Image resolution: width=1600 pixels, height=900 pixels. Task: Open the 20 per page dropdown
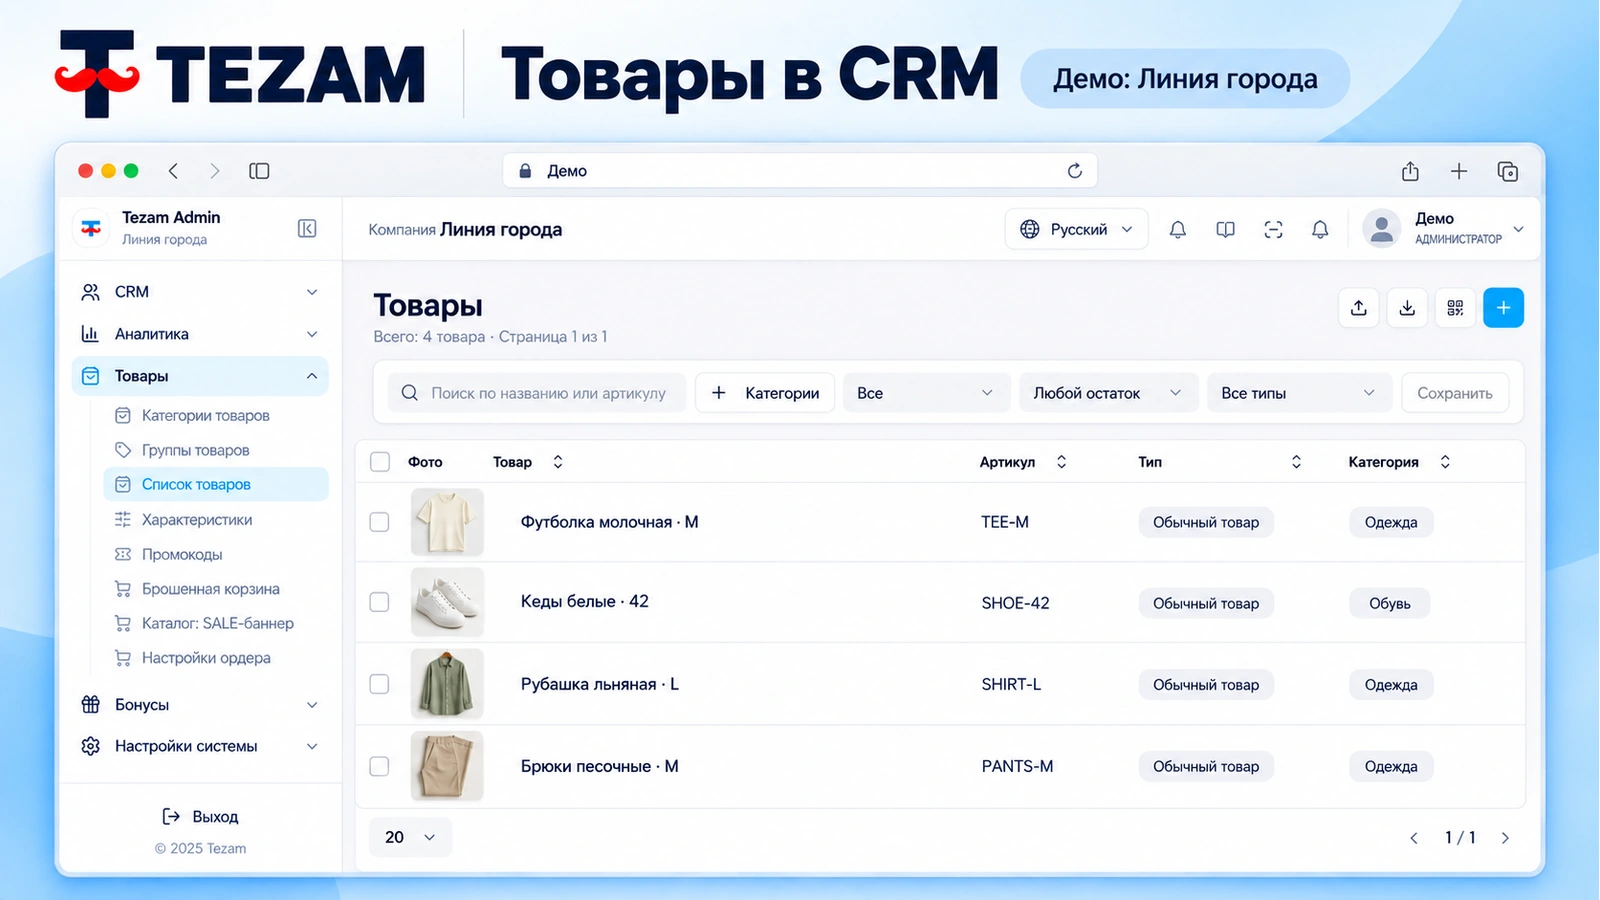click(411, 837)
